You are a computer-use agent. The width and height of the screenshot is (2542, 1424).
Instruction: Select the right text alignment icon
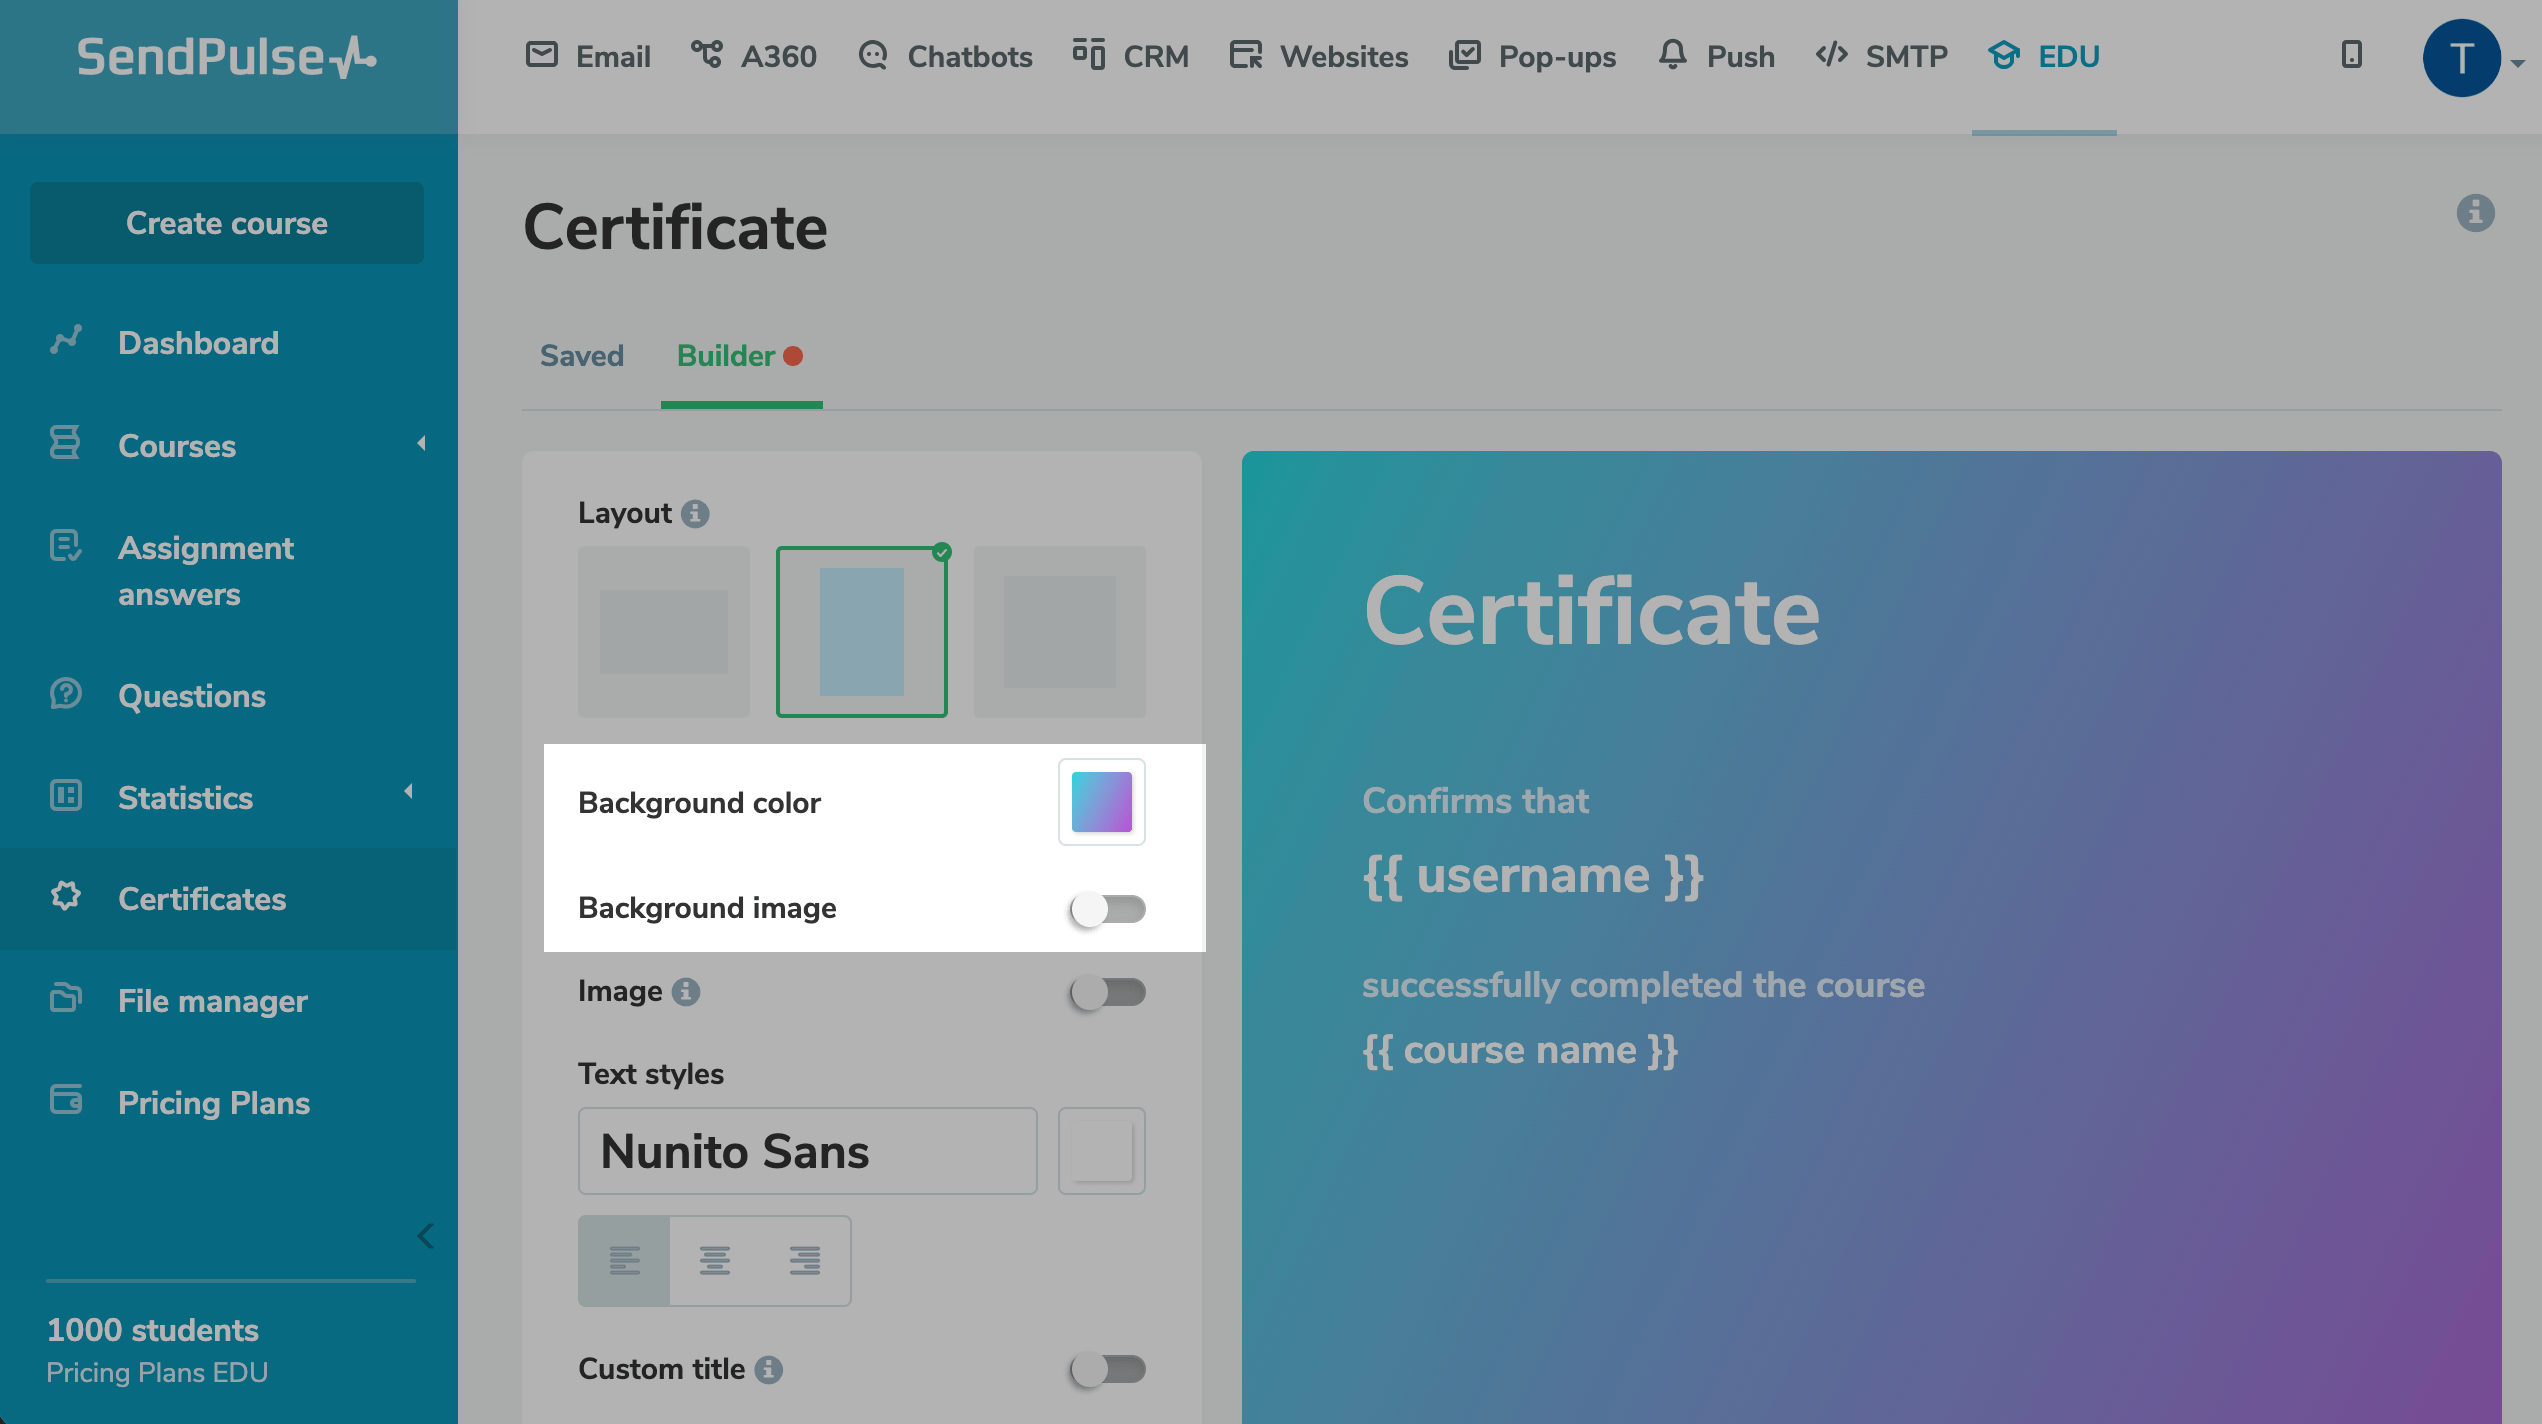tap(804, 1260)
